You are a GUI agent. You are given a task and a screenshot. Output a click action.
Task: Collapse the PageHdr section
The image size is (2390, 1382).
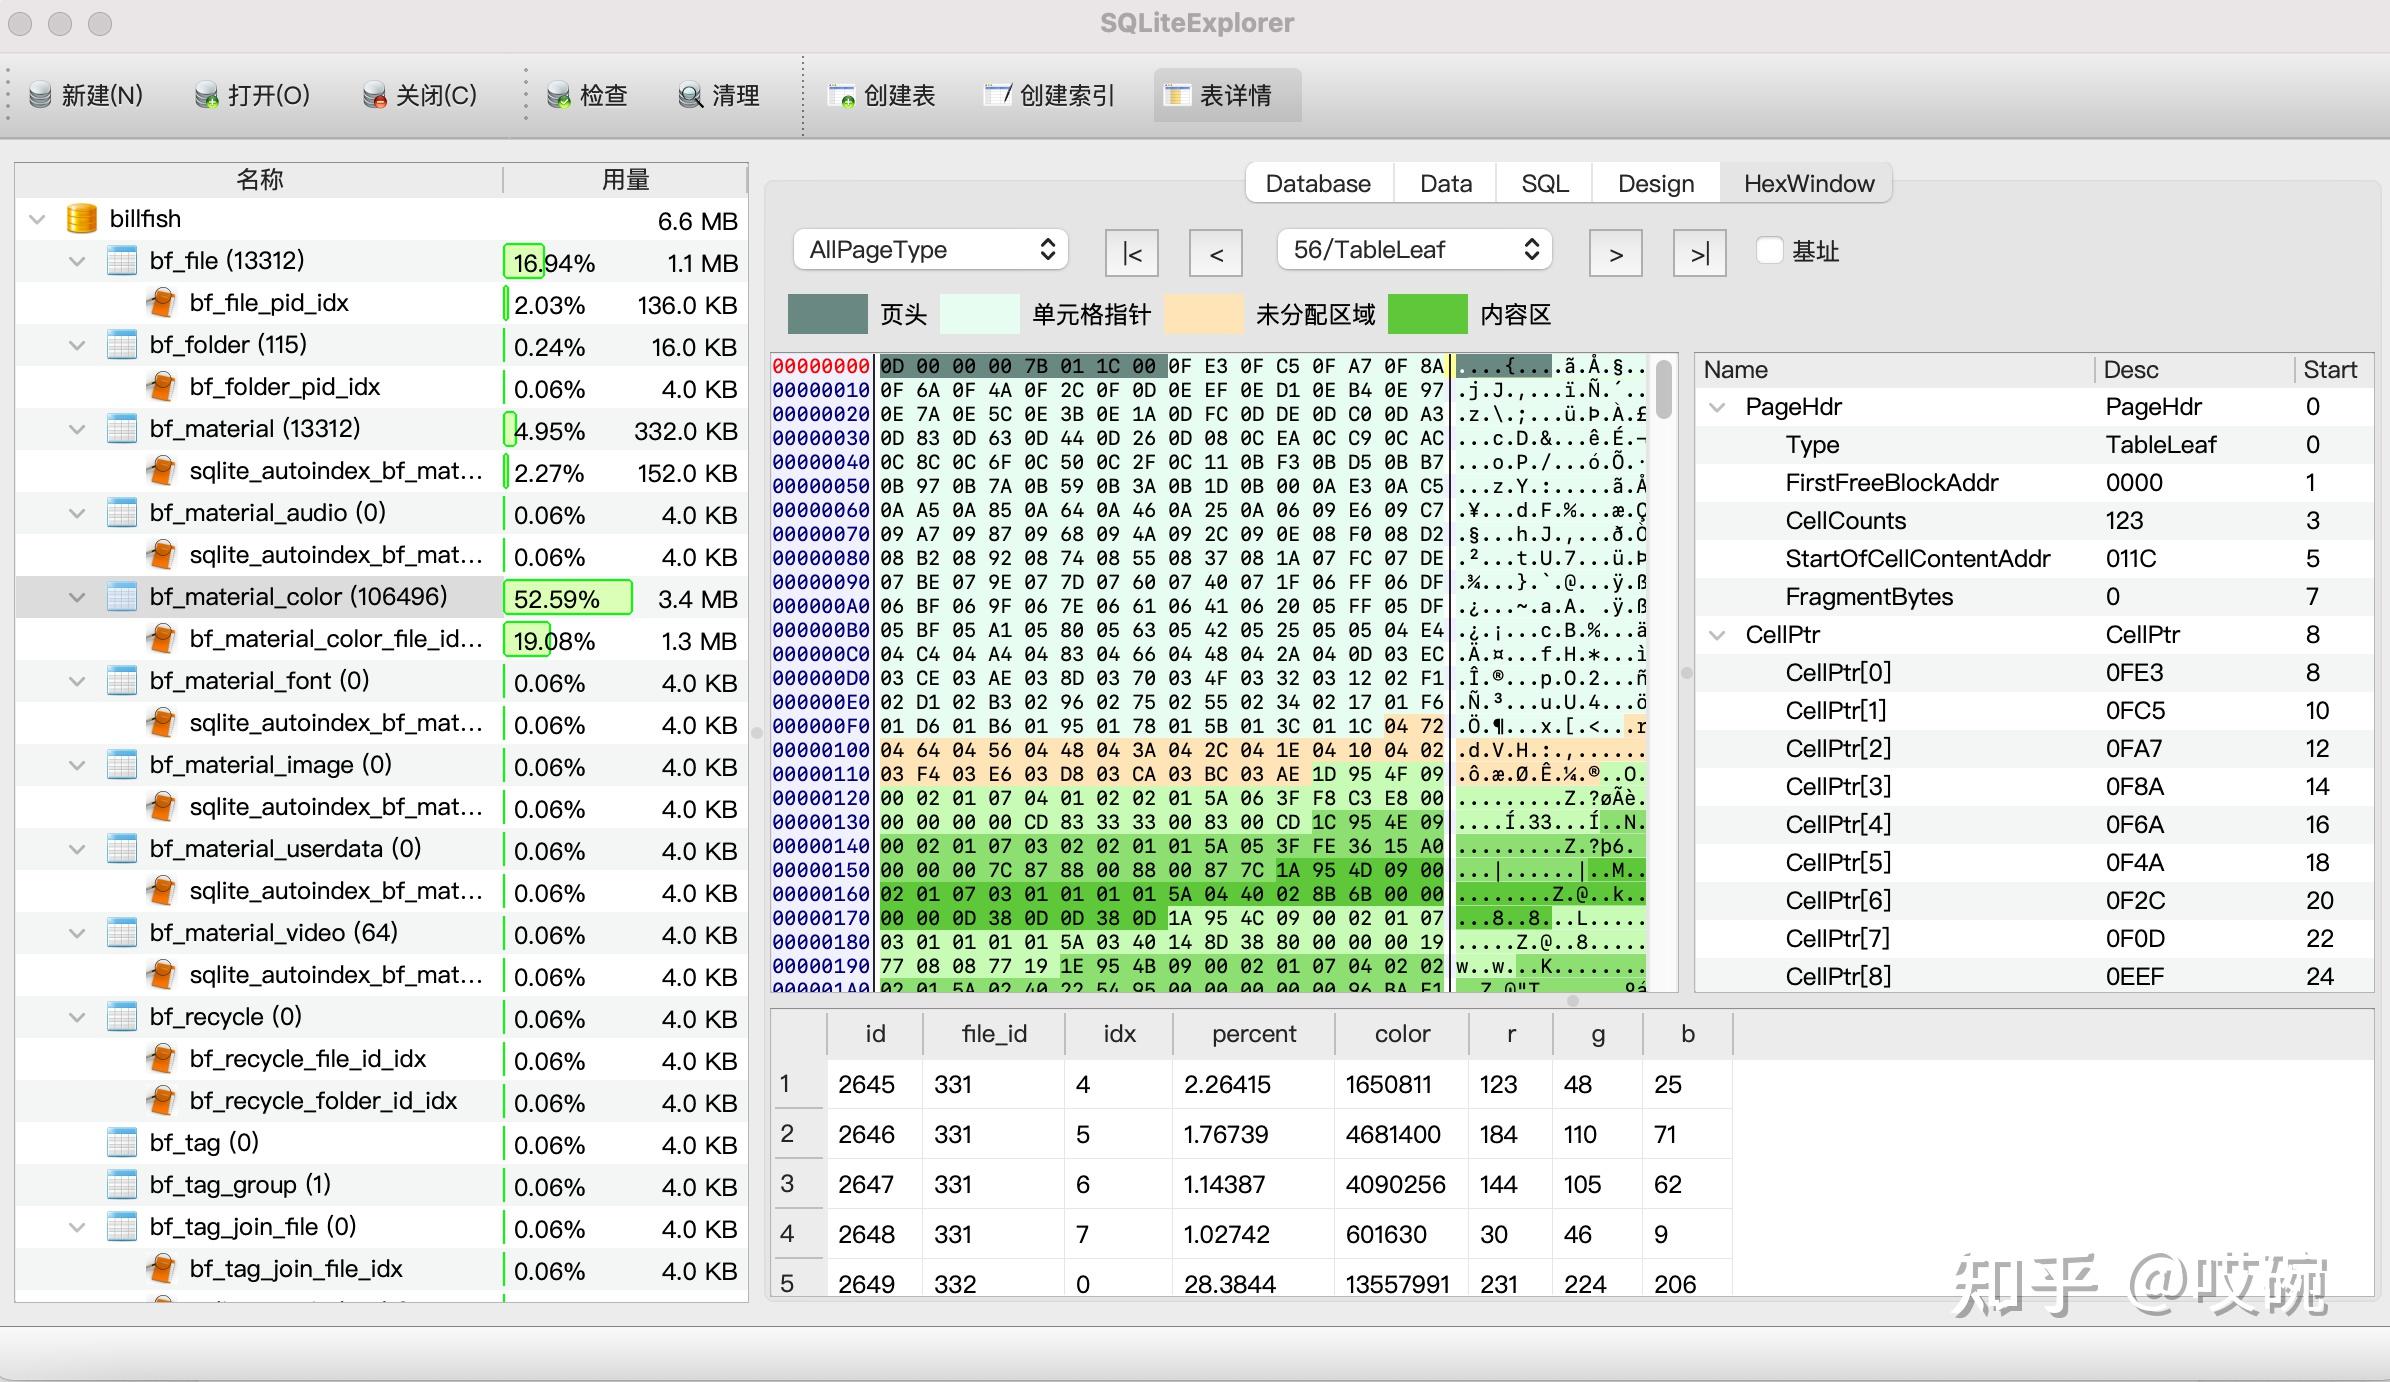click(x=1718, y=407)
